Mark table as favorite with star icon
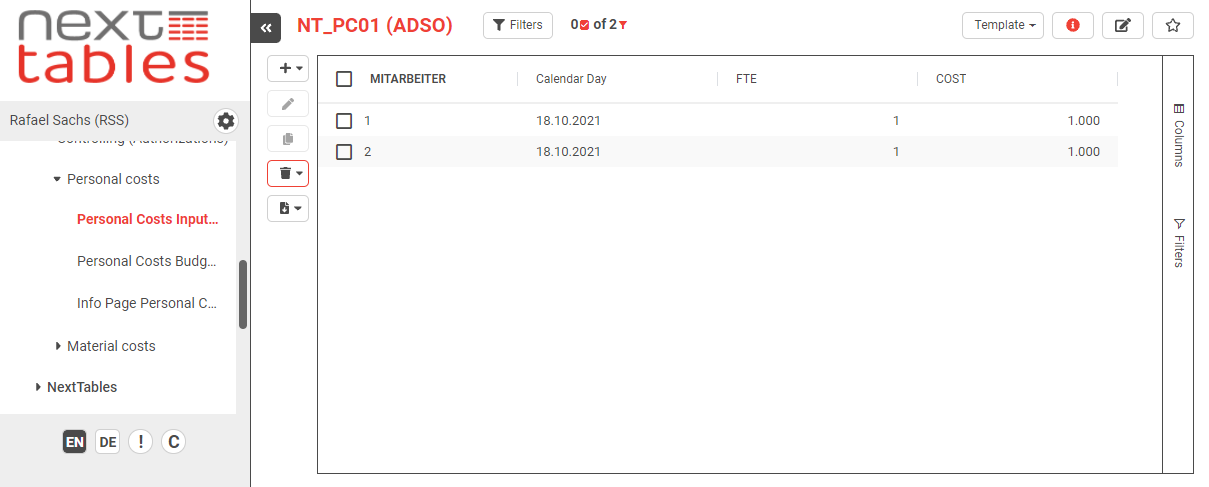The height and width of the screenshot is (487, 1209). pyautogui.click(x=1173, y=25)
